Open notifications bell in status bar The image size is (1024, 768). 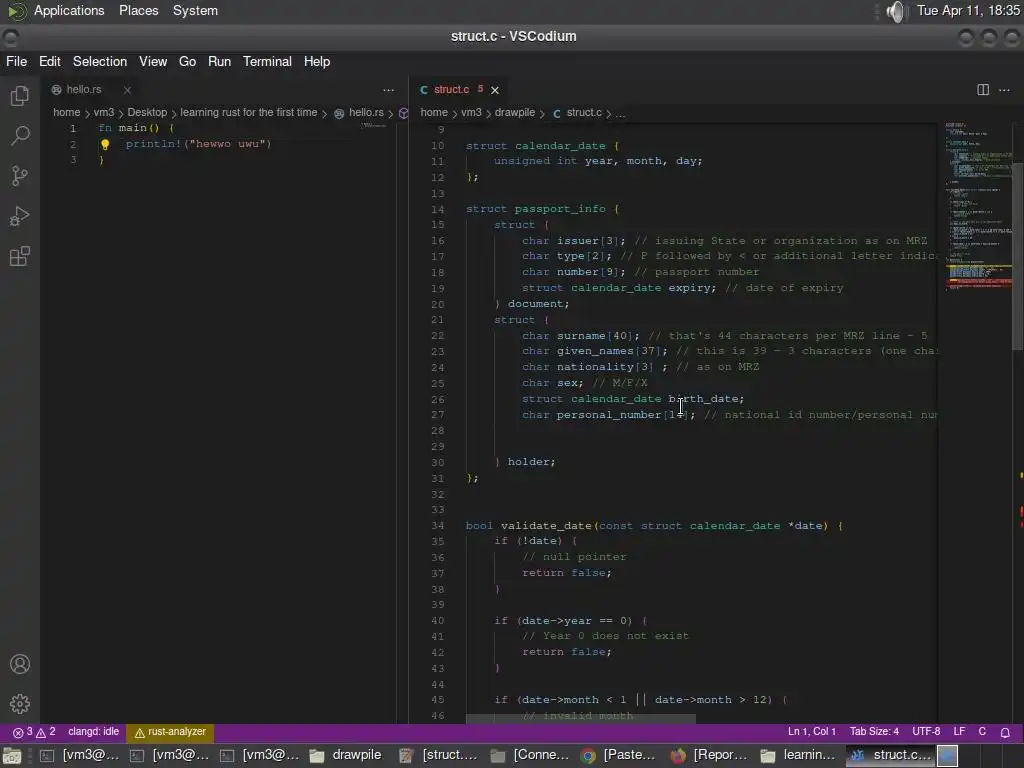(1005, 732)
